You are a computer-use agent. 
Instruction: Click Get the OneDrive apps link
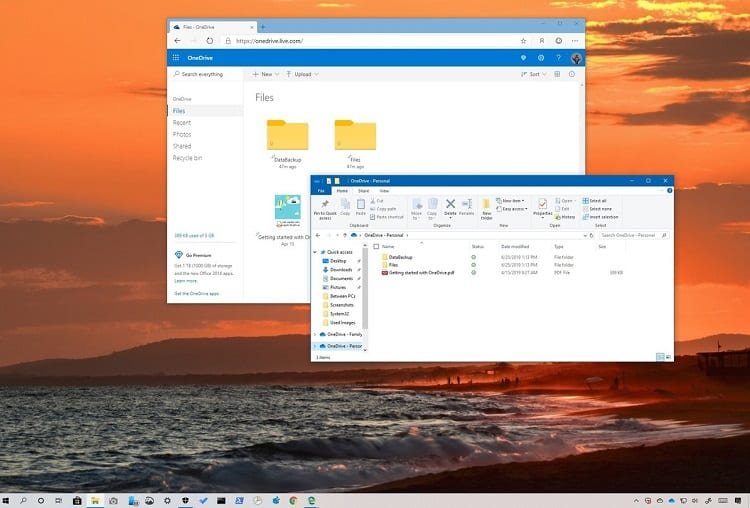pos(197,294)
